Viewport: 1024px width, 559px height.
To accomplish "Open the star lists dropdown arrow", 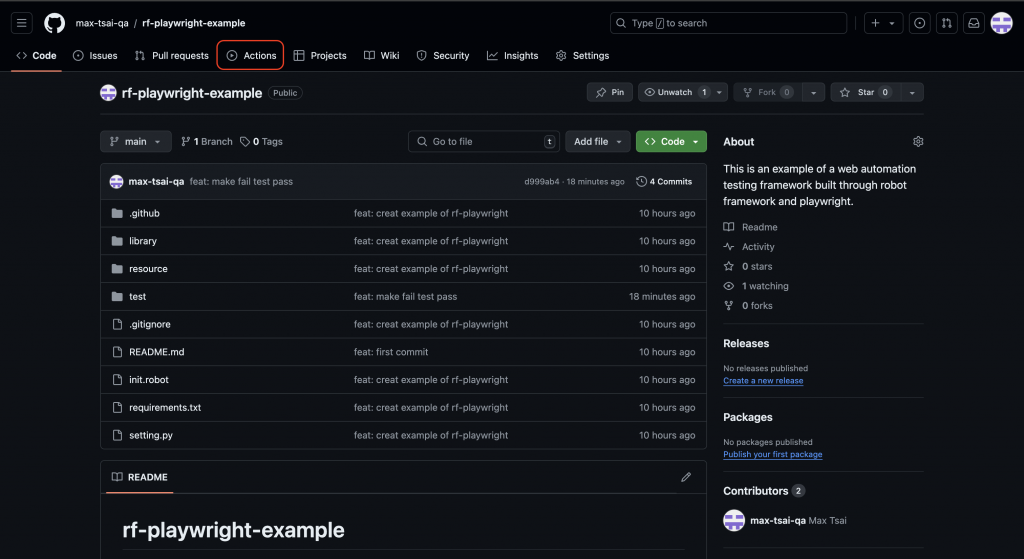I will point(912,92).
